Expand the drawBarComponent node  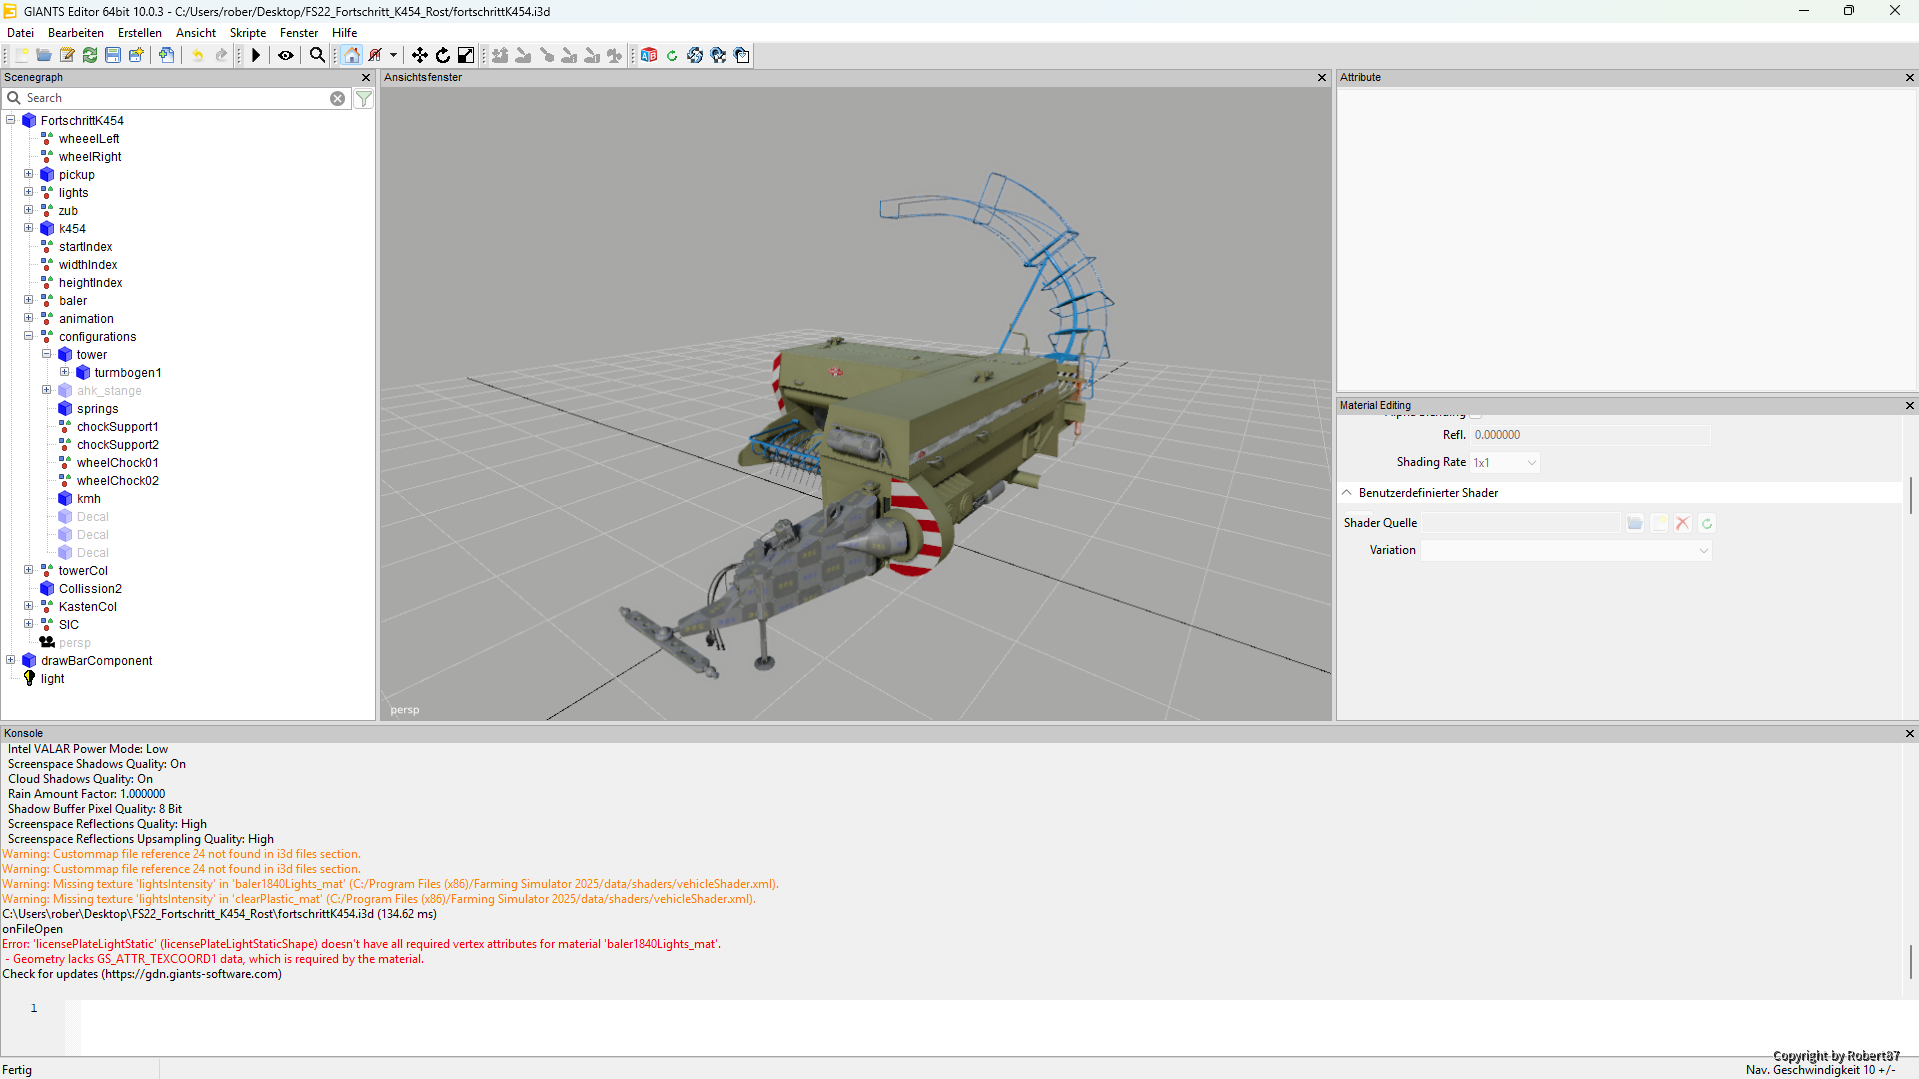[11, 660]
